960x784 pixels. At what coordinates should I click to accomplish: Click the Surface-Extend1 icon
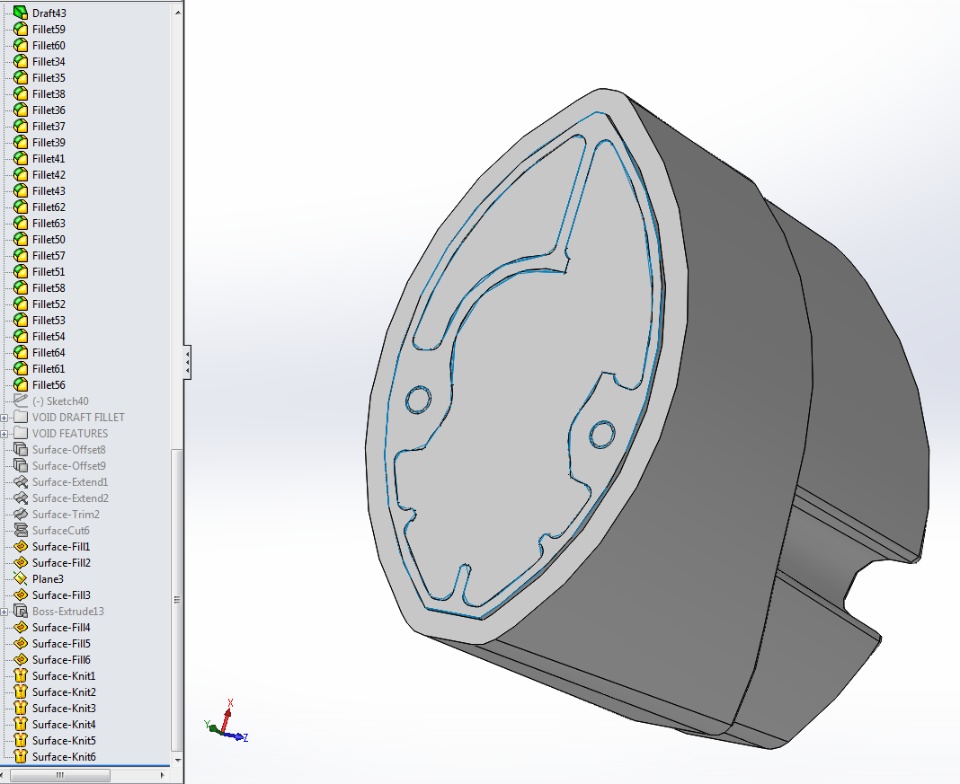click(21, 482)
